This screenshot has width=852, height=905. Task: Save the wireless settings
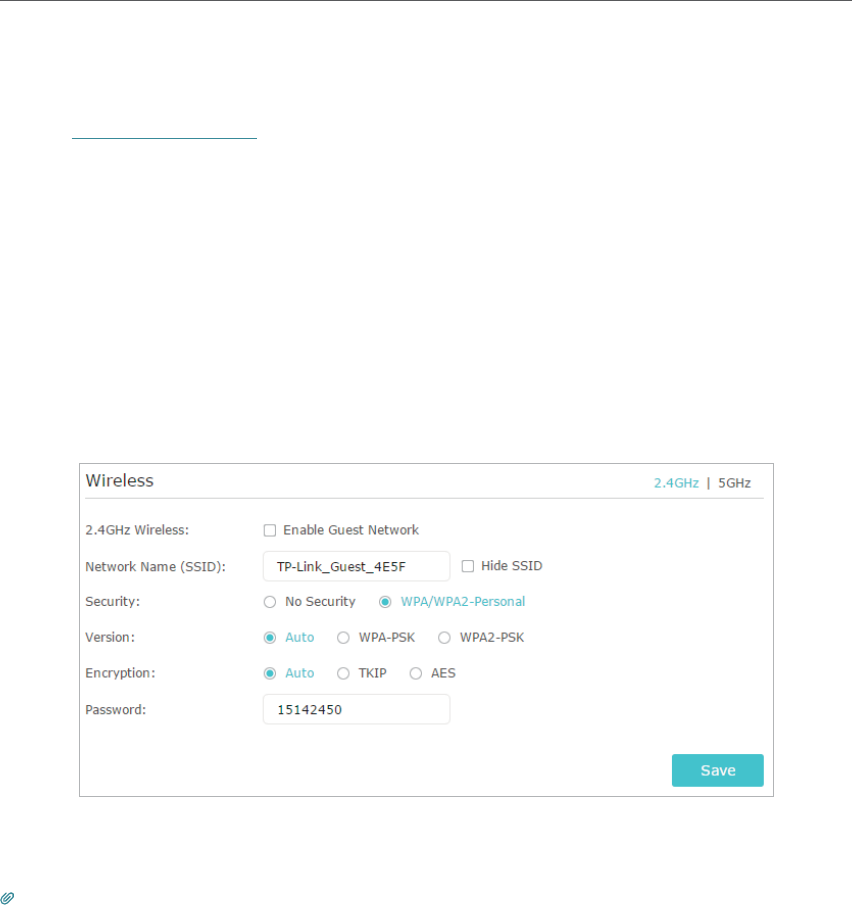(718, 770)
